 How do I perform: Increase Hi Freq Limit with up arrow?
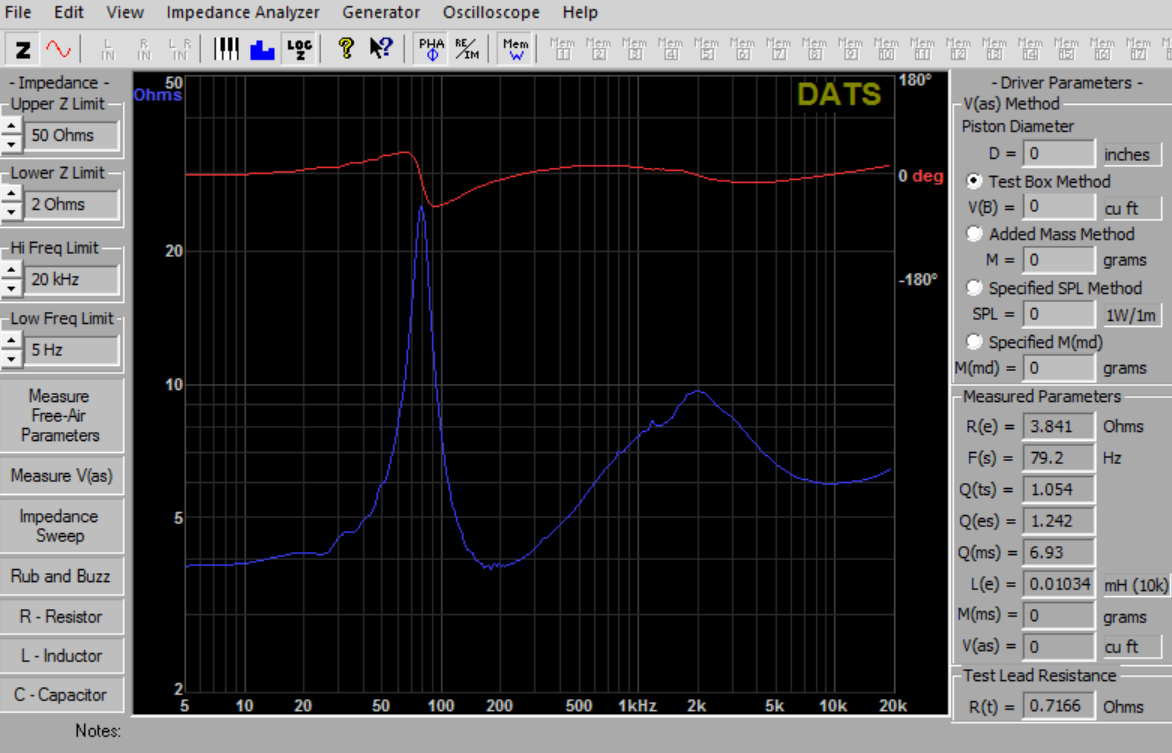pyautogui.click(x=11, y=271)
